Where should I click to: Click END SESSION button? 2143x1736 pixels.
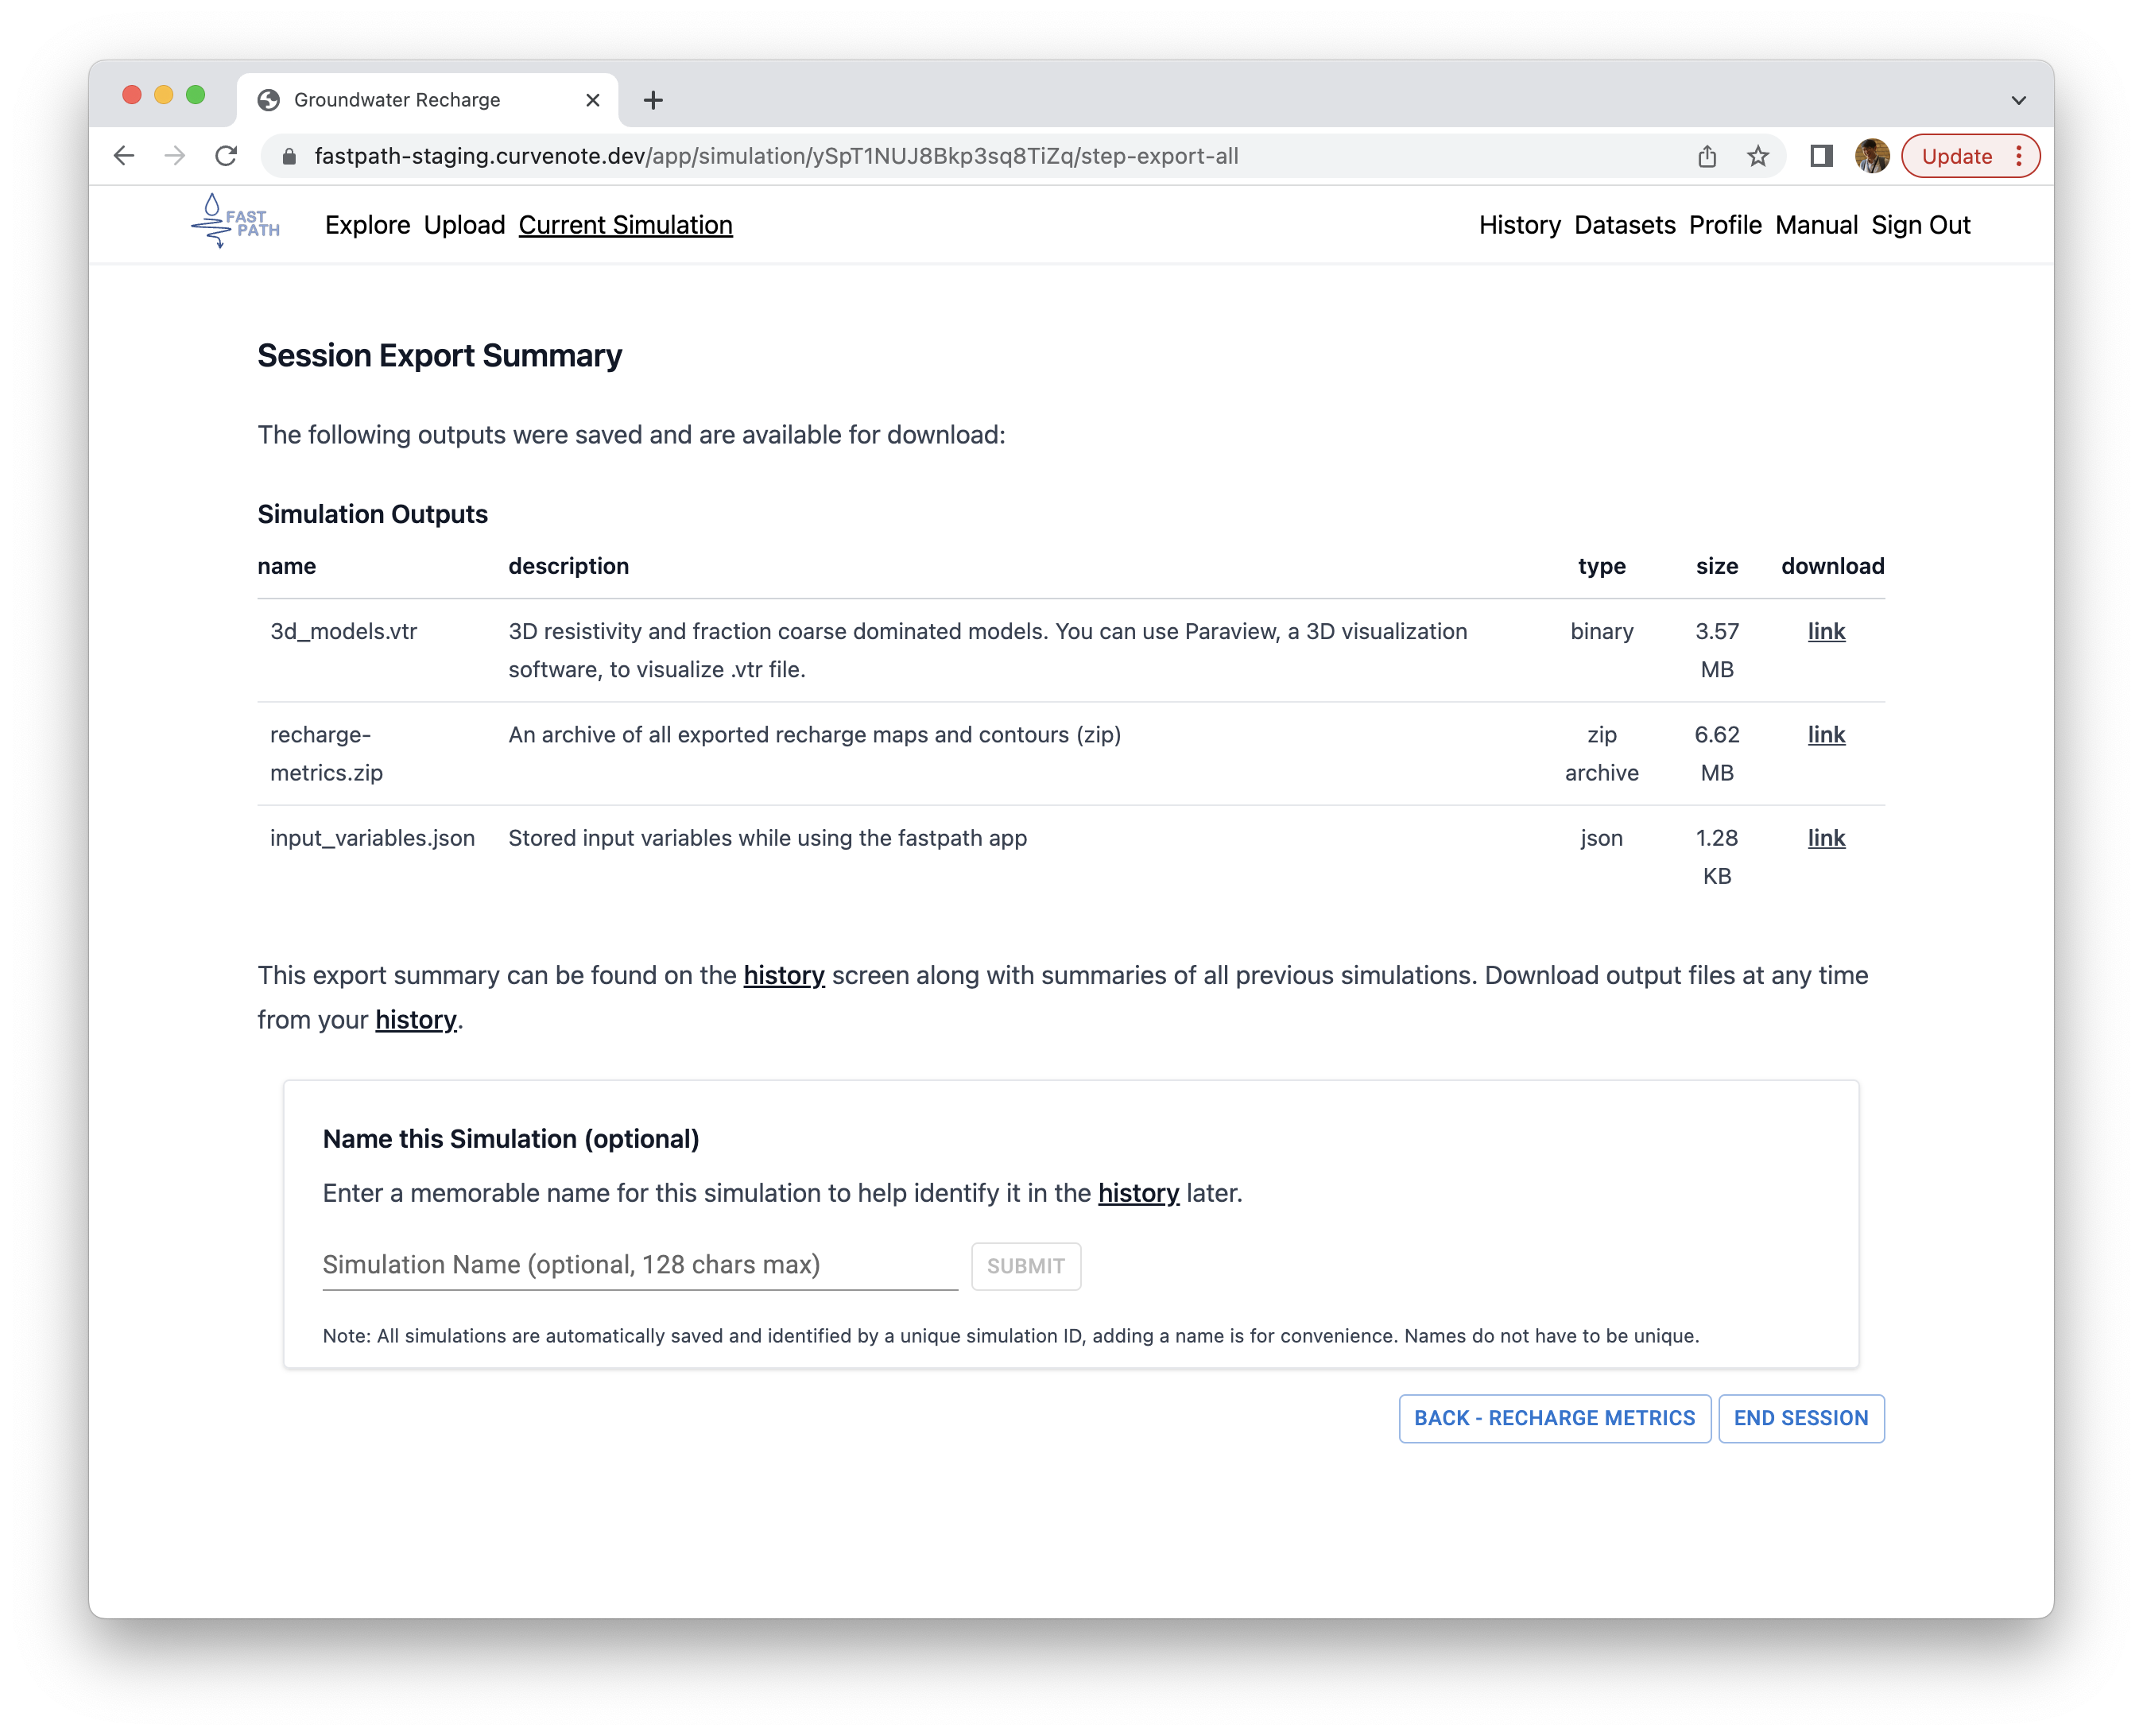tap(1800, 1417)
